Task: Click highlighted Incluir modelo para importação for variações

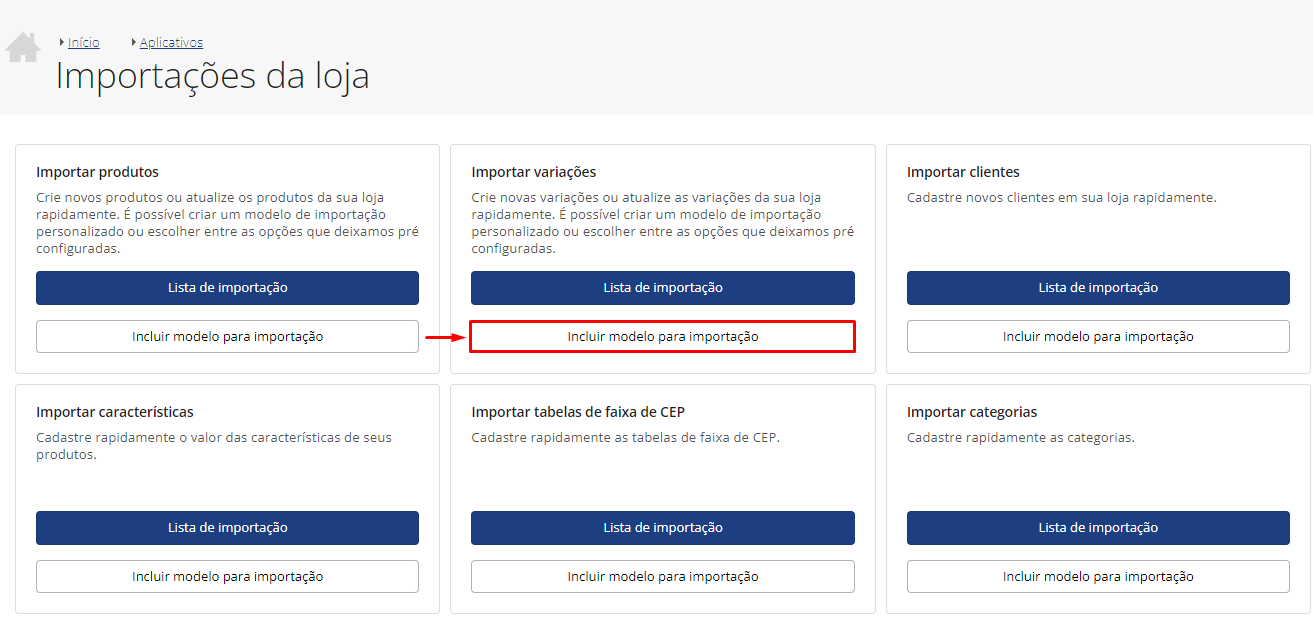Action: [x=663, y=337]
